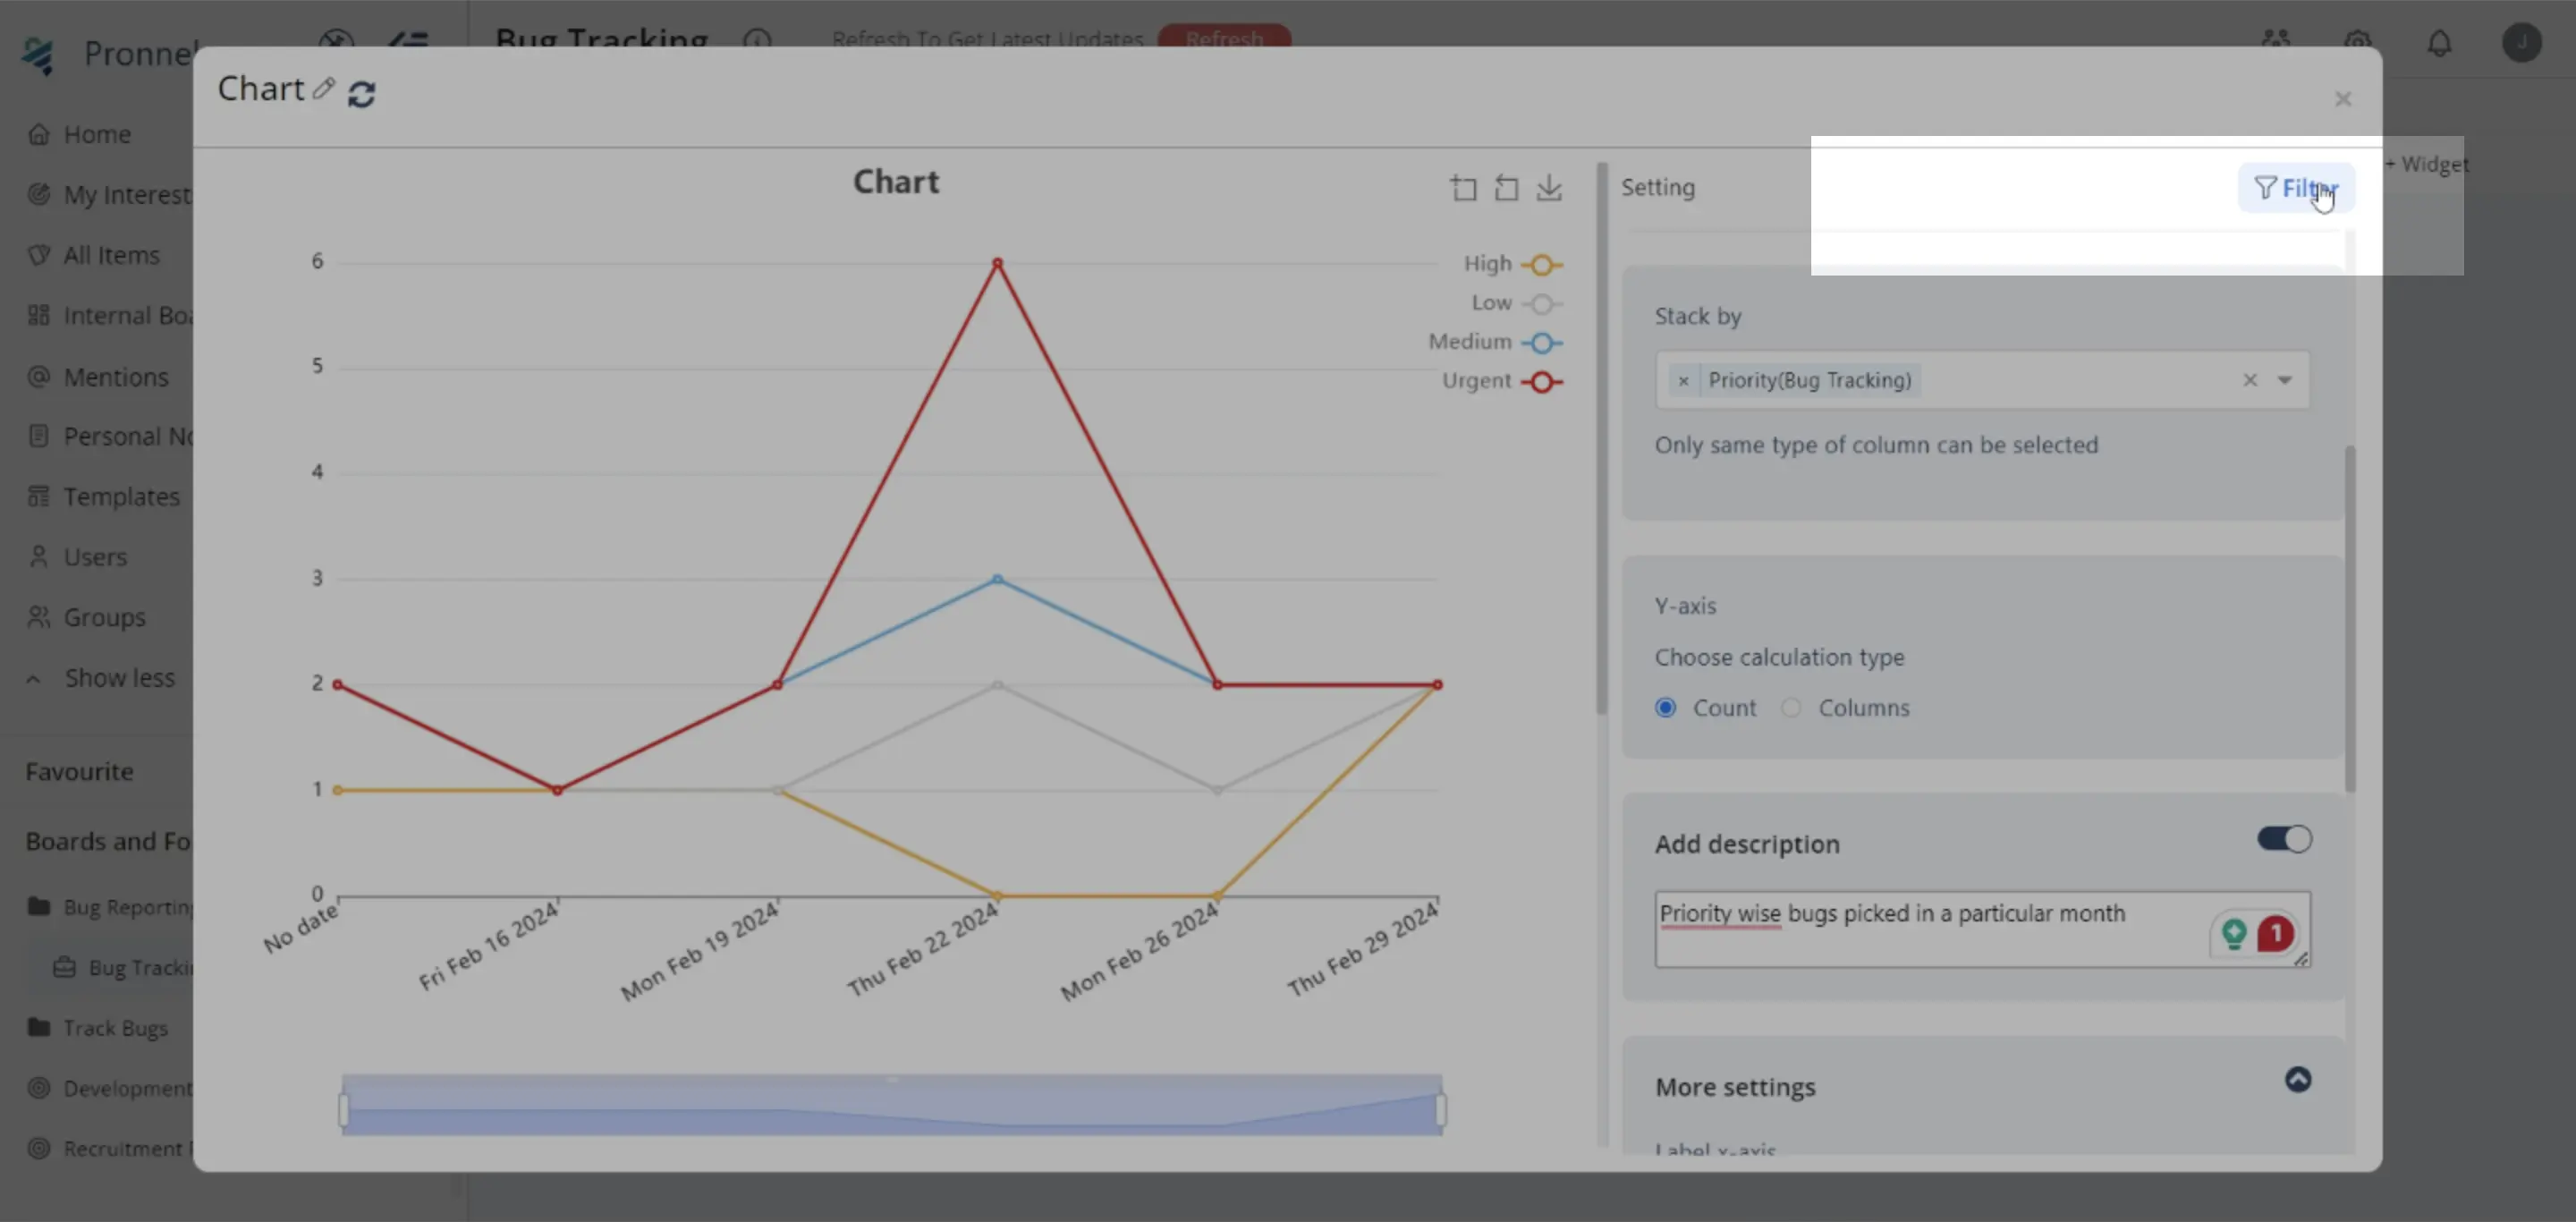Click the Groups icon in sidebar
The width and height of the screenshot is (2576, 1222).
point(38,618)
